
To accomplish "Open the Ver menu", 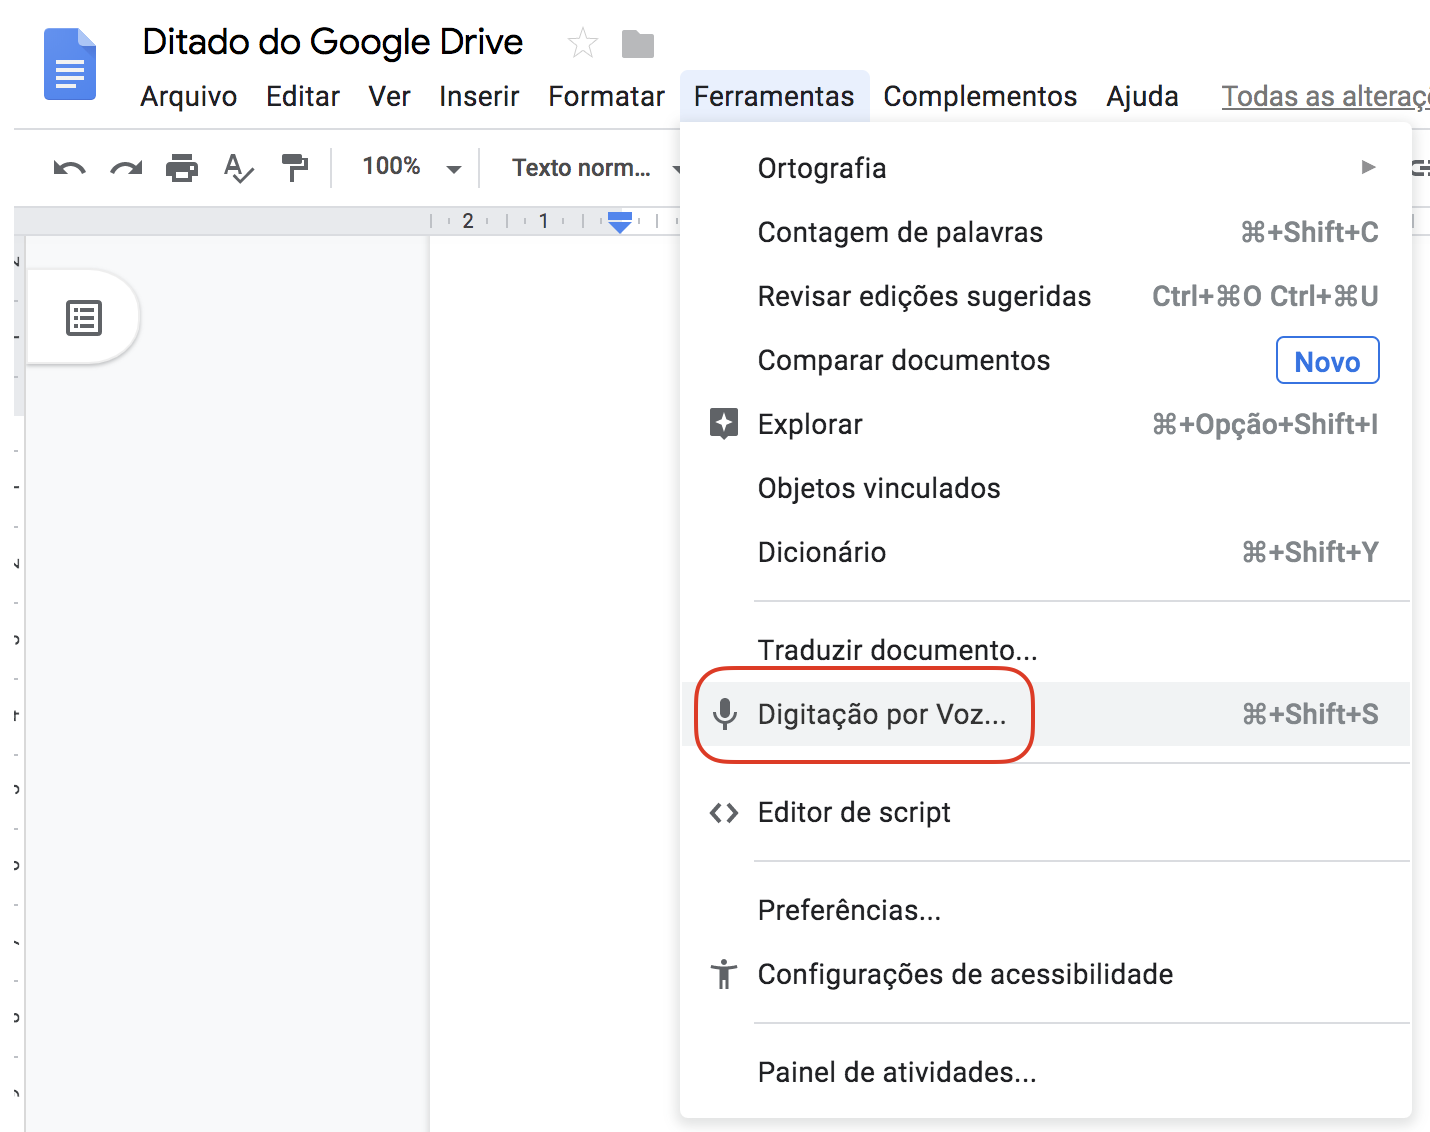I will pyautogui.click(x=390, y=97).
